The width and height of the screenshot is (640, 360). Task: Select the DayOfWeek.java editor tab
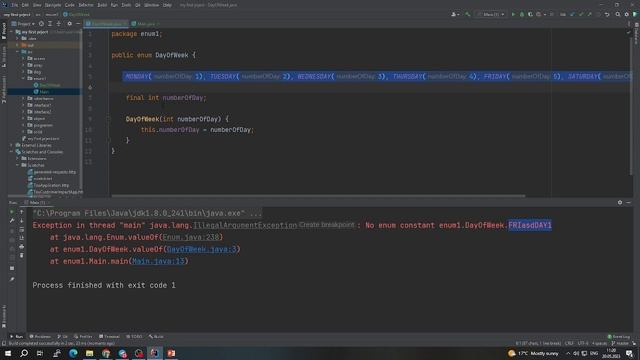click(x=106, y=24)
